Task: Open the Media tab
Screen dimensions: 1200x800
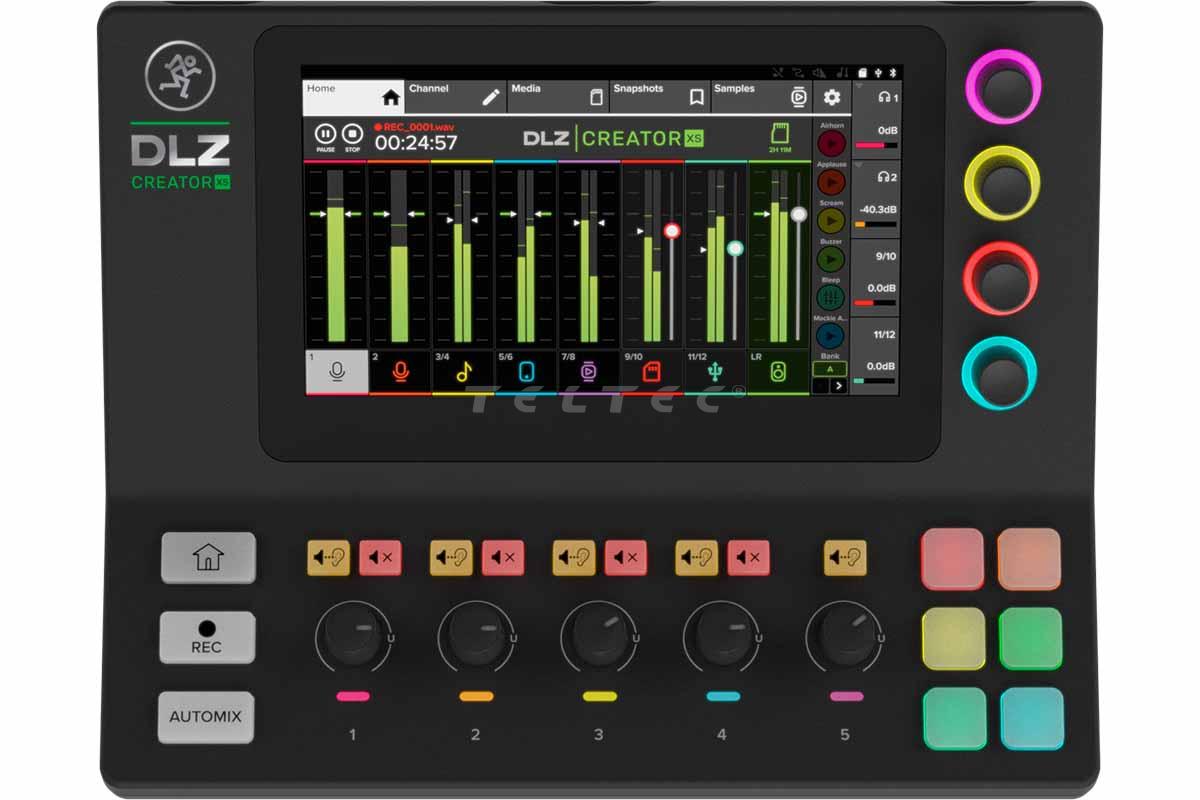Action: coord(558,96)
